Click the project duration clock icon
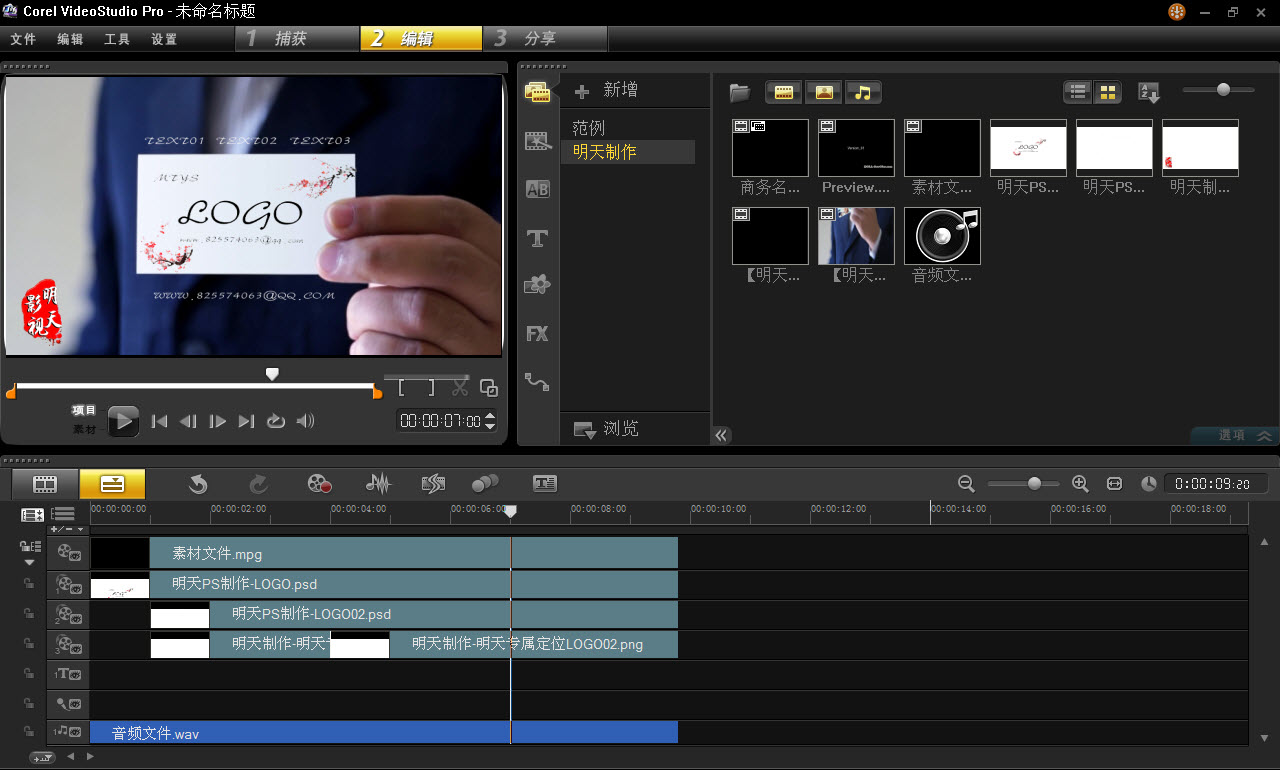 coord(1149,484)
